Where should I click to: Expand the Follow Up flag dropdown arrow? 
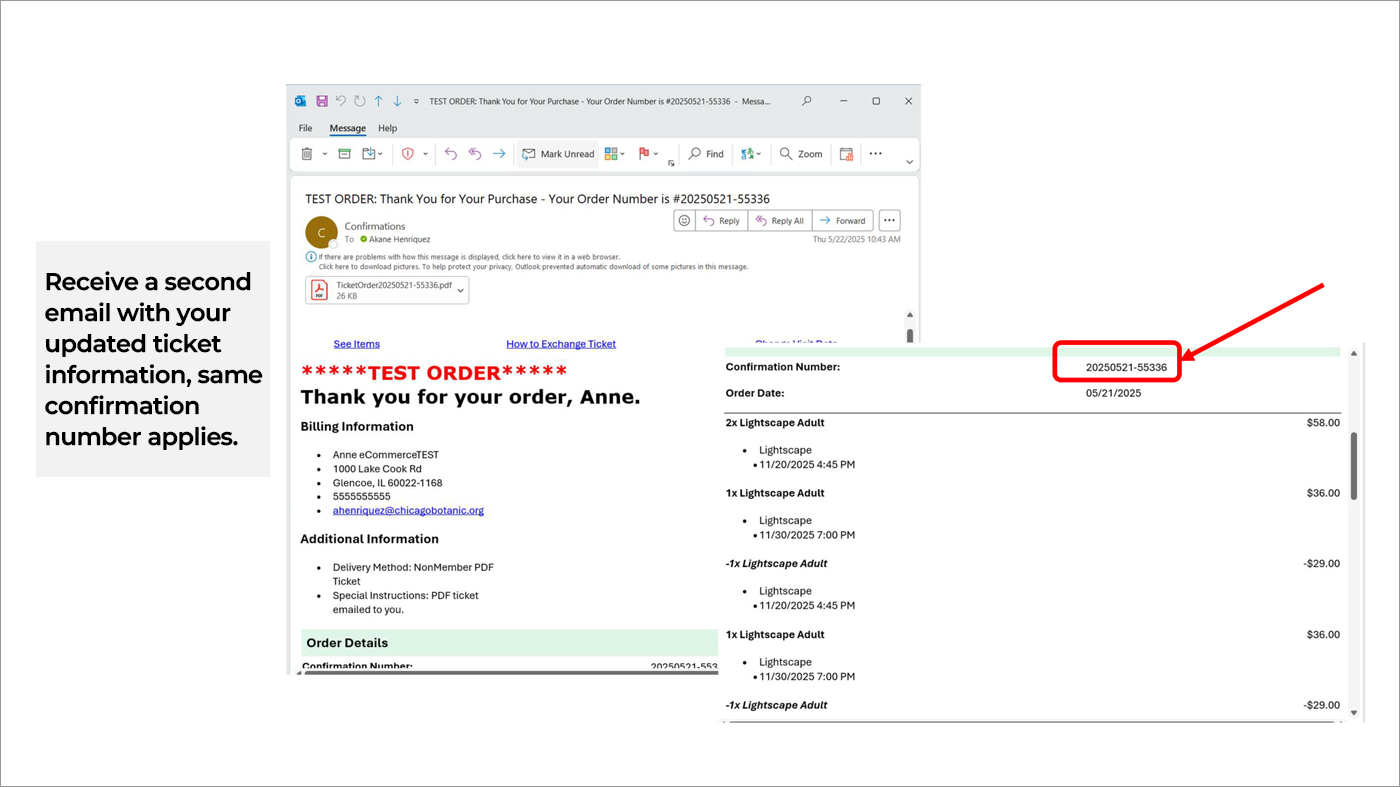(657, 154)
